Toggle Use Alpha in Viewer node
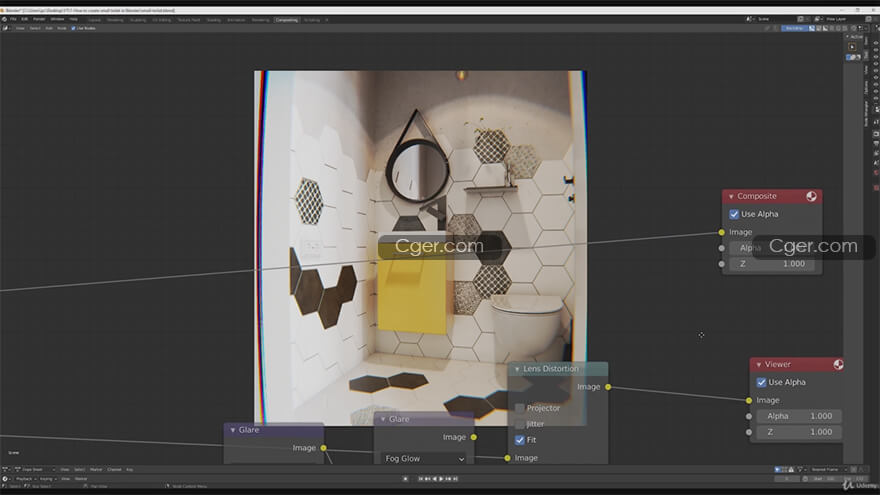Image resolution: width=880 pixels, height=495 pixels. (761, 382)
